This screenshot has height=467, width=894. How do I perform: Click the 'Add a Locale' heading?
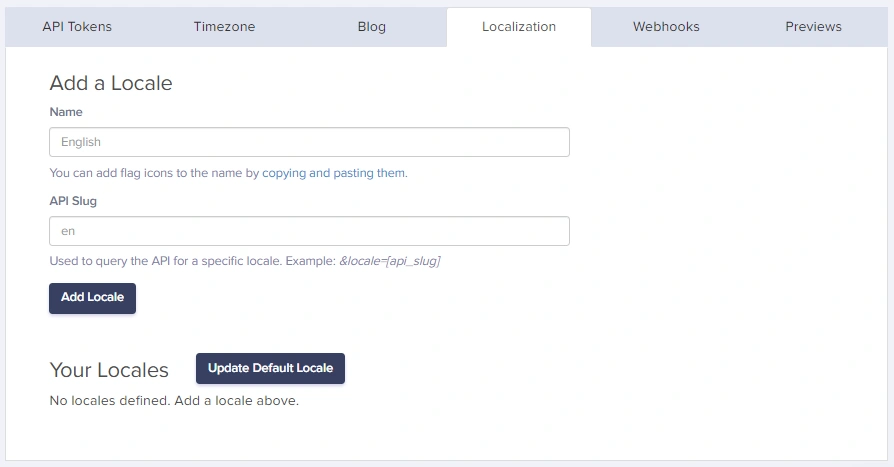click(x=111, y=83)
